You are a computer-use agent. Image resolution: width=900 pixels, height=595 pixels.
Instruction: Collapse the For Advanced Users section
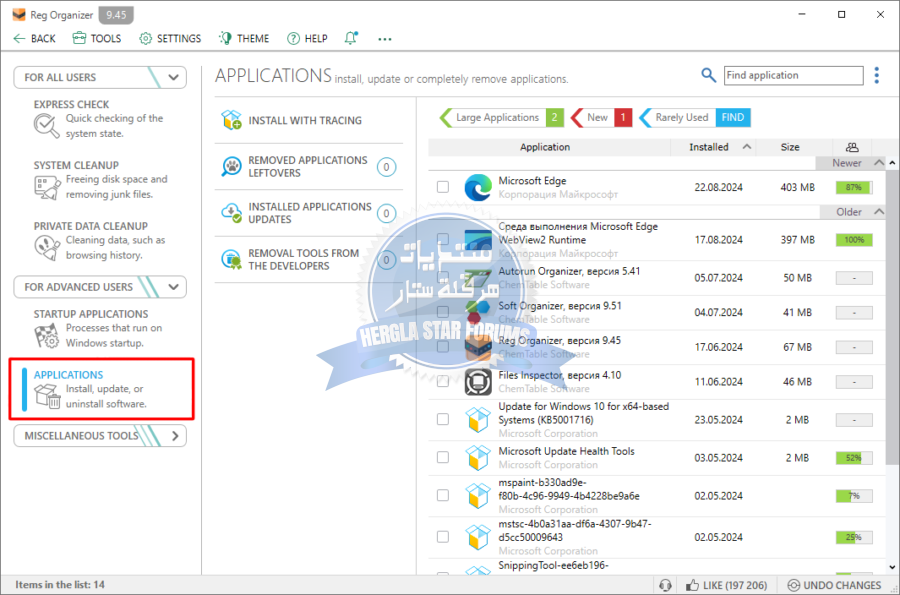pyautogui.click(x=174, y=287)
